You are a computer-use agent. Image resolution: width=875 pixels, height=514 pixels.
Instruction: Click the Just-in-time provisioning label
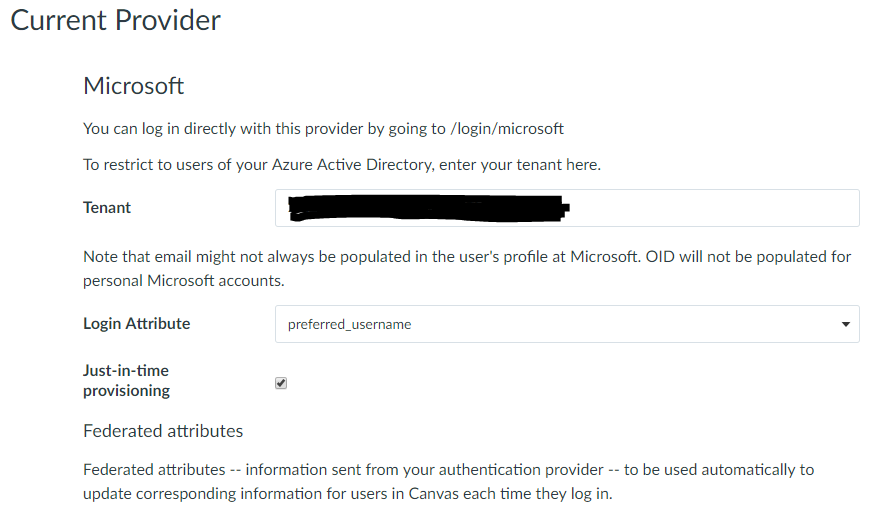coord(126,381)
